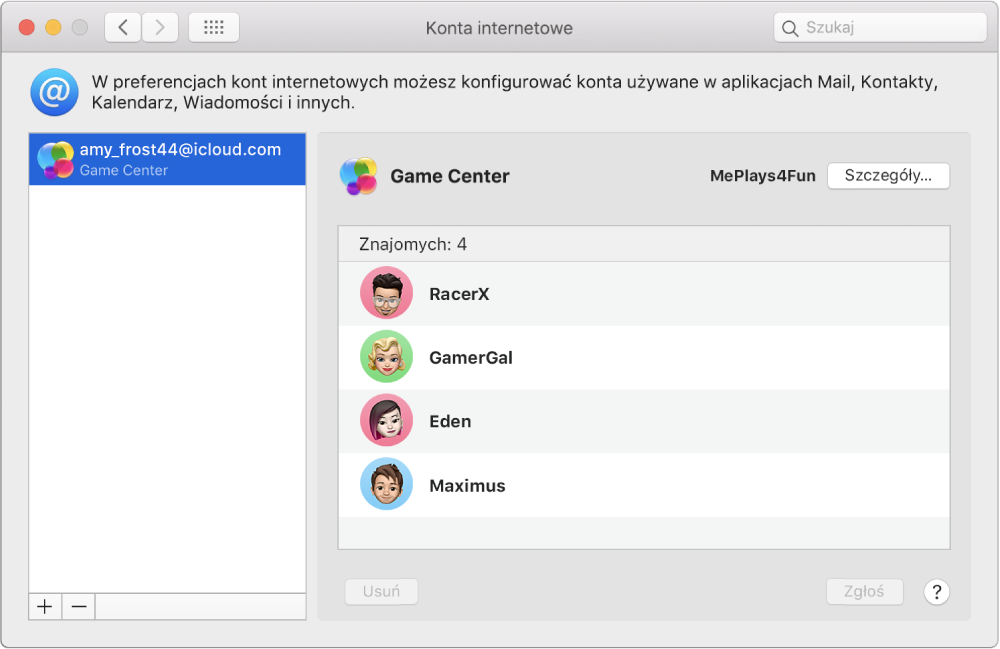Select friend Eden in the list

pos(644,421)
